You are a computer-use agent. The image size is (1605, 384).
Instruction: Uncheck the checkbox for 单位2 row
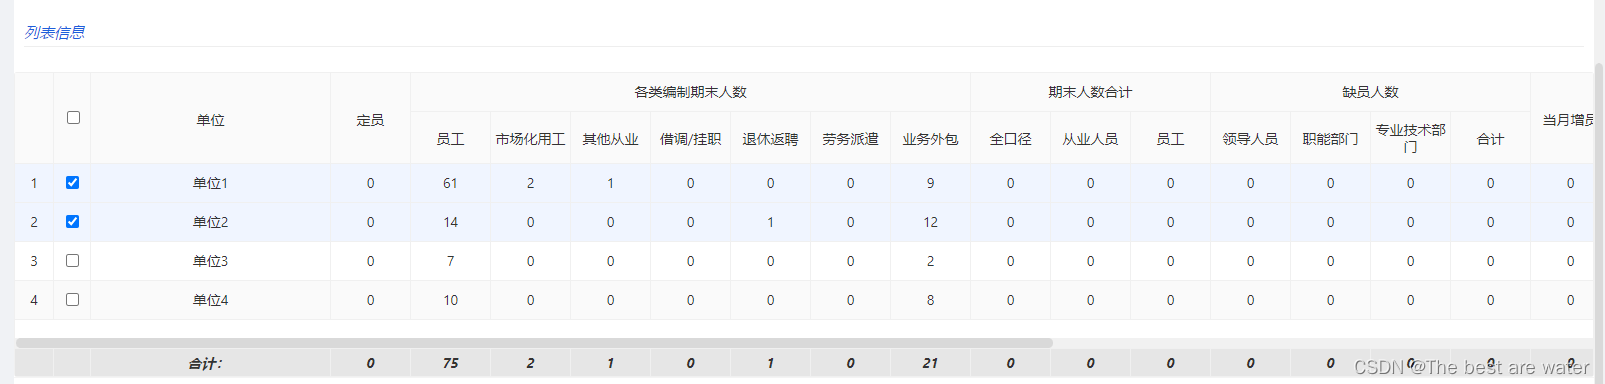[72, 222]
